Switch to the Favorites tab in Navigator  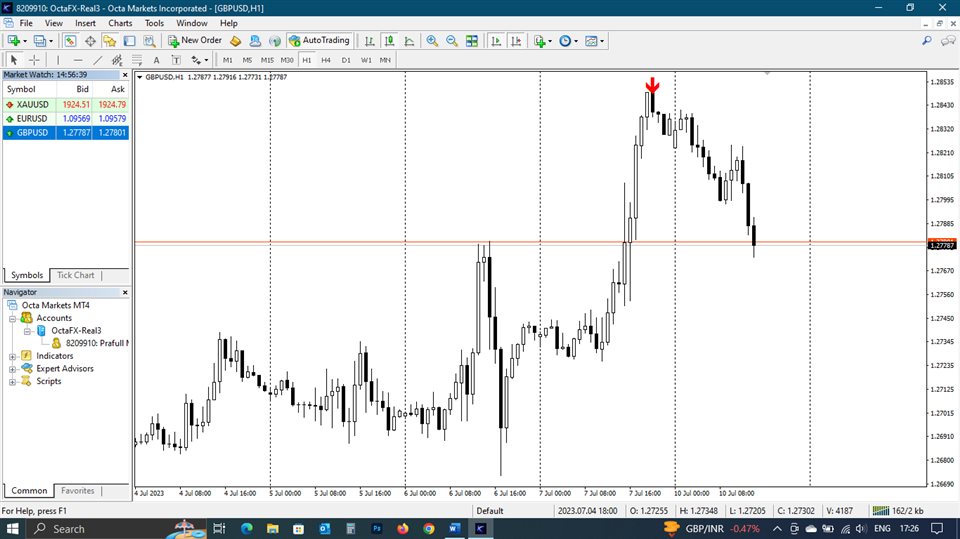click(x=78, y=491)
